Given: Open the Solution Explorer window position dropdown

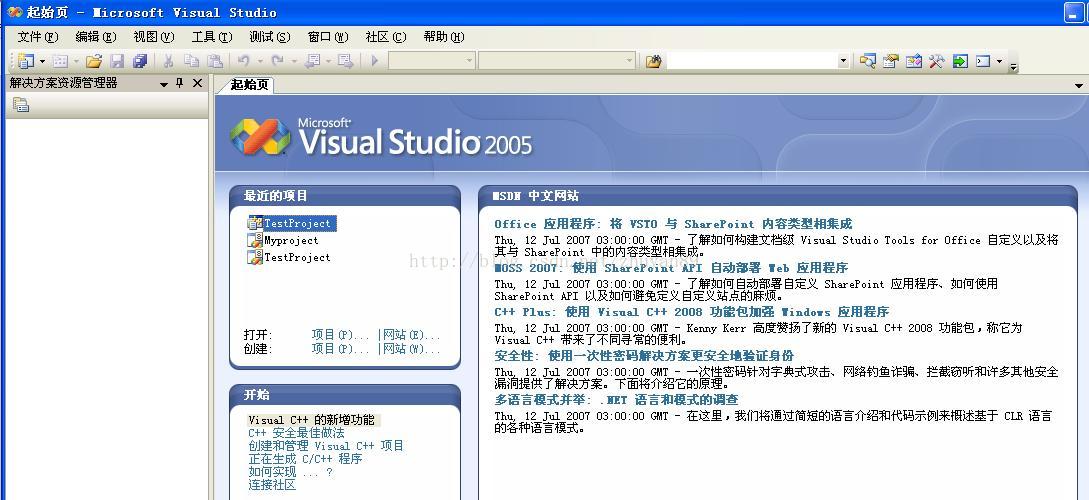Looking at the screenshot, I should pos(165,84).
